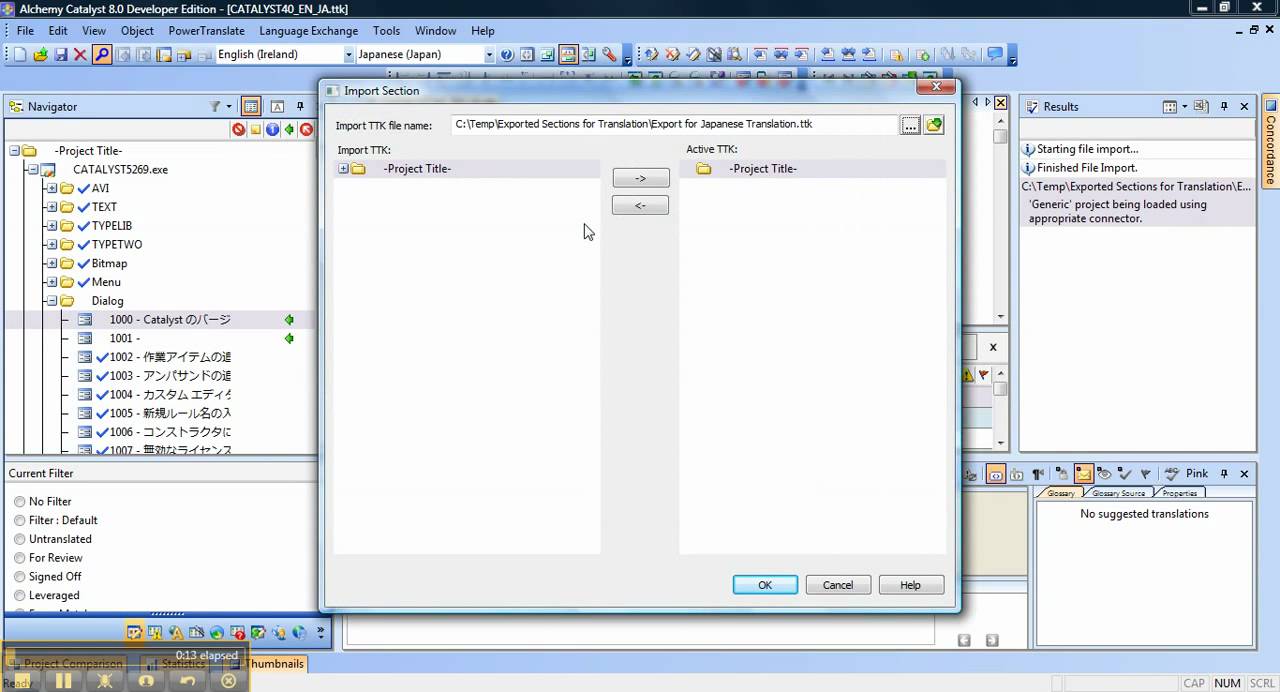Open the English (Ireland) source language dropdown
The image size is (1280, 692).
(348, 55)
